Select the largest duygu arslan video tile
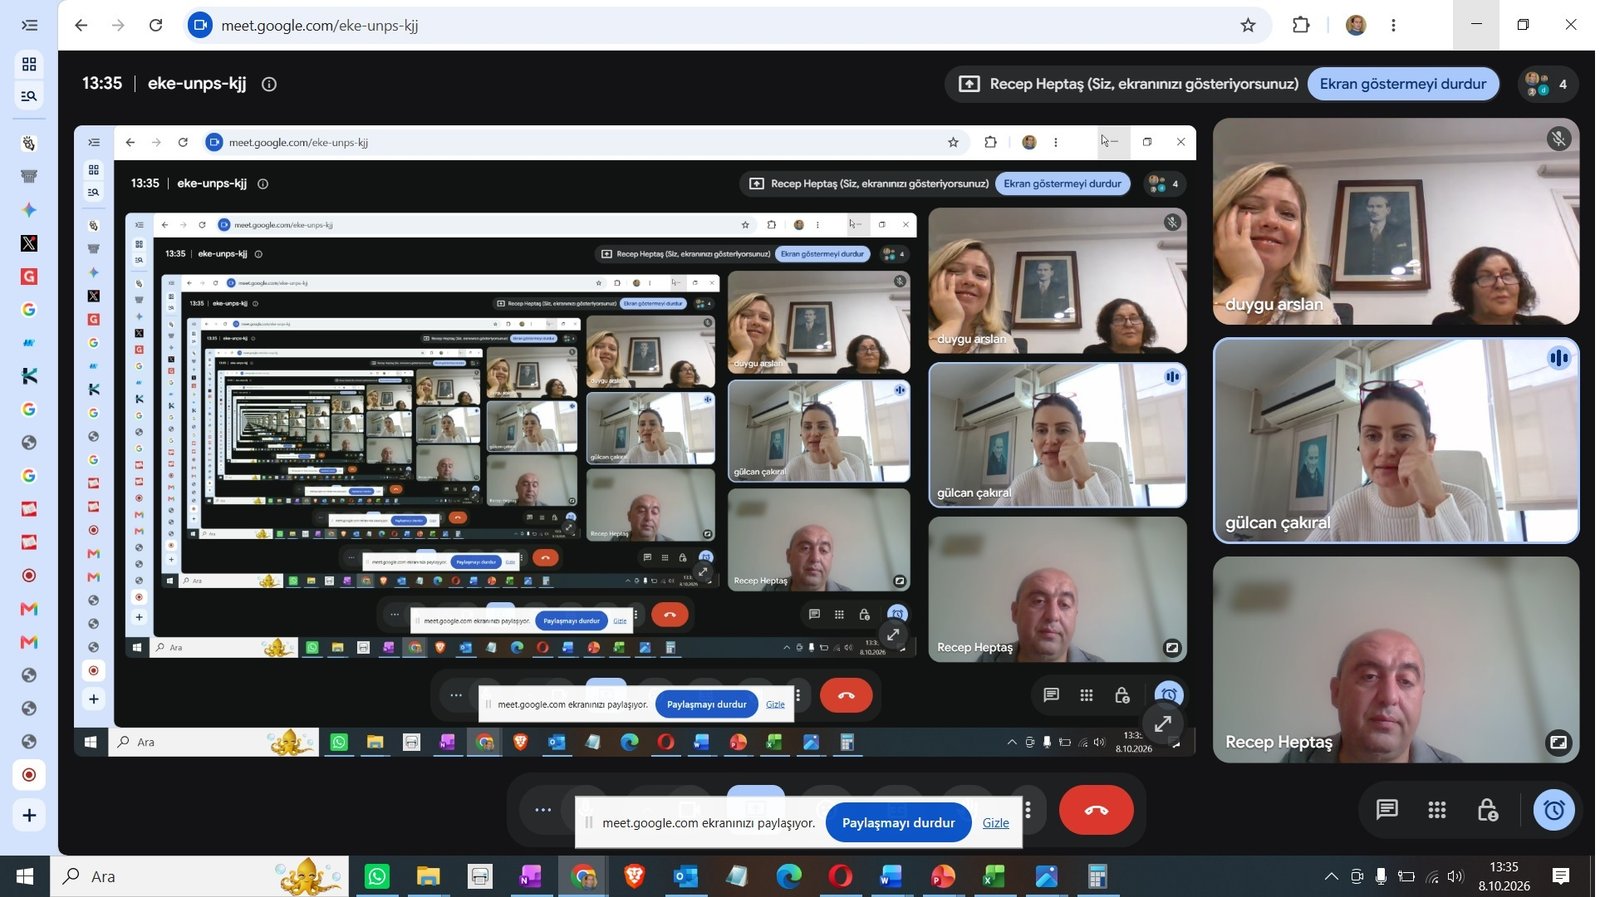The height and width of the screenshot is (897, 1600). coord(1396,222)
